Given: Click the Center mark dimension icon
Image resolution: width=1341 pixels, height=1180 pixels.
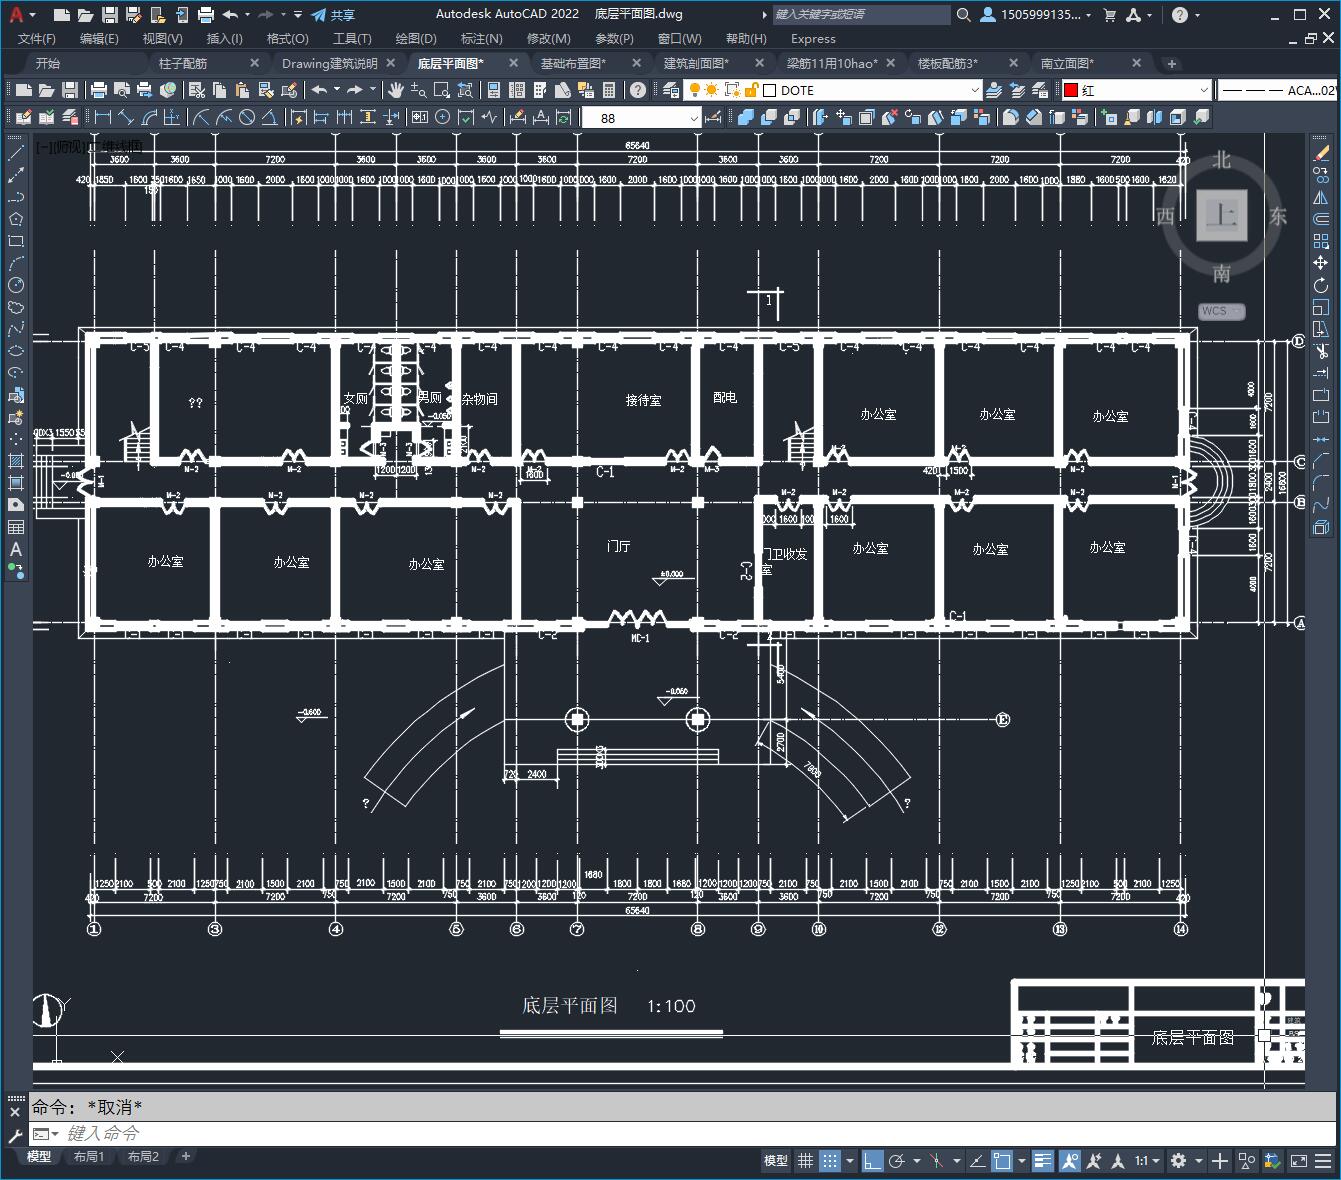Looking at the screenshot, I should pos(443,117).
